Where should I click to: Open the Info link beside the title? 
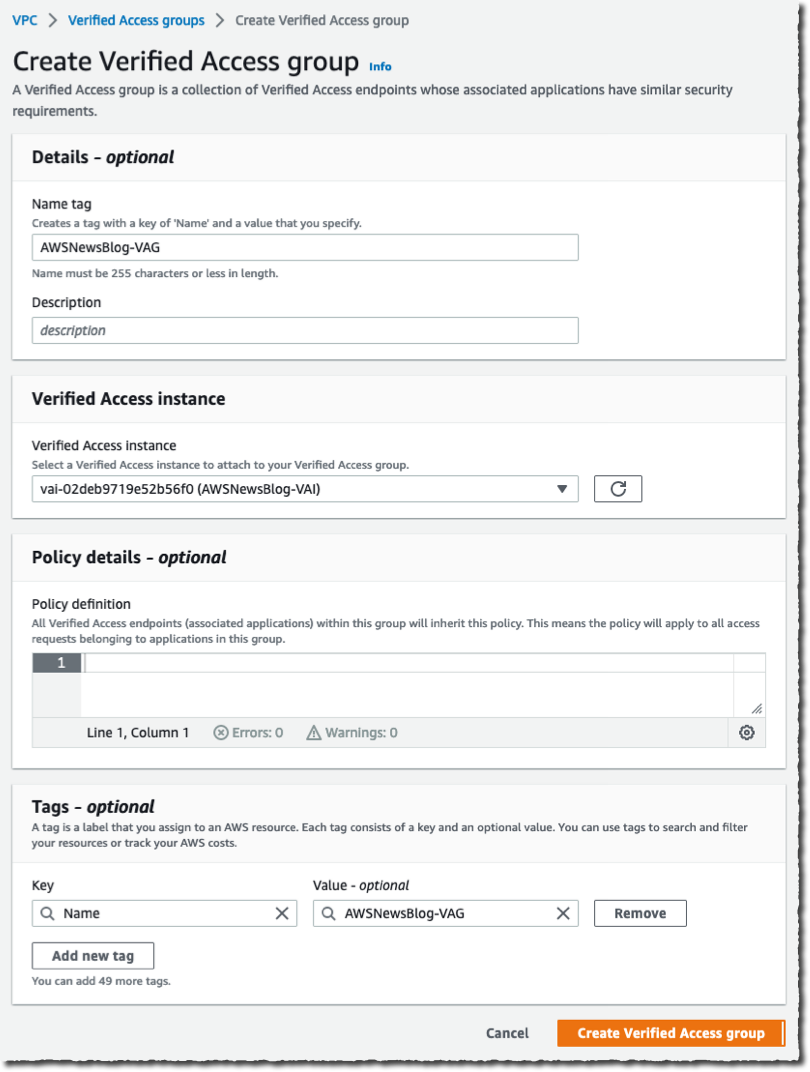pyautogui.click(x=380, y=66)
